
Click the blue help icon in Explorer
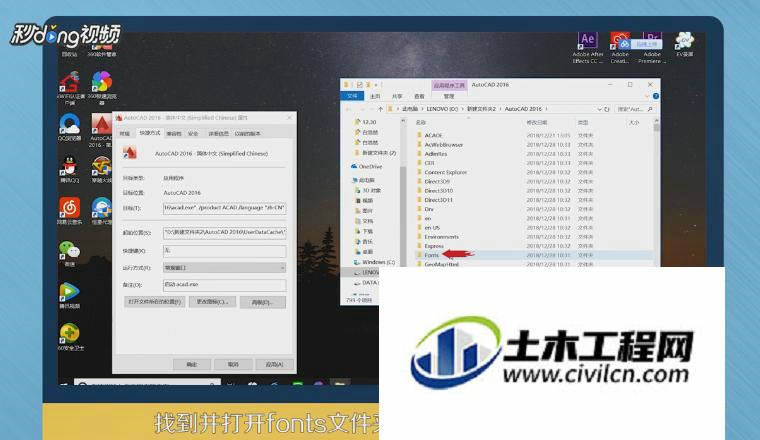tap(655, 96)
